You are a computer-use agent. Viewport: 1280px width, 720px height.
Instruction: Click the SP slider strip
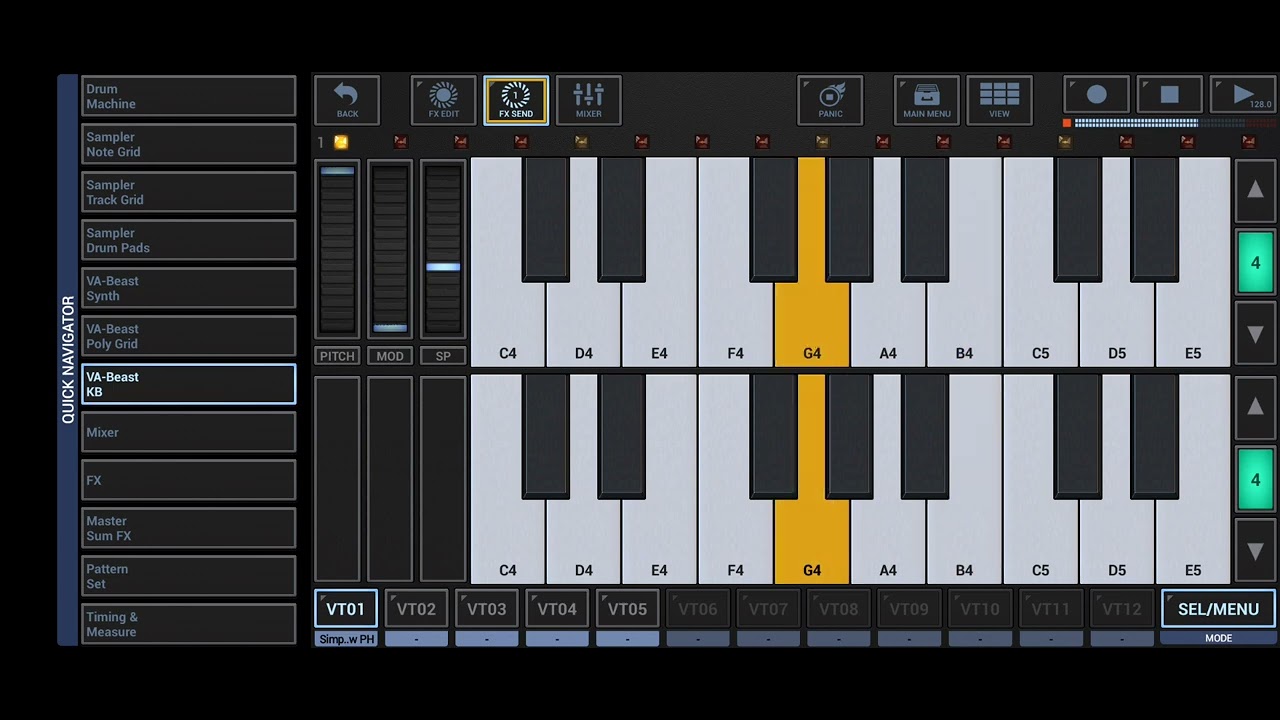coord(443,249)
